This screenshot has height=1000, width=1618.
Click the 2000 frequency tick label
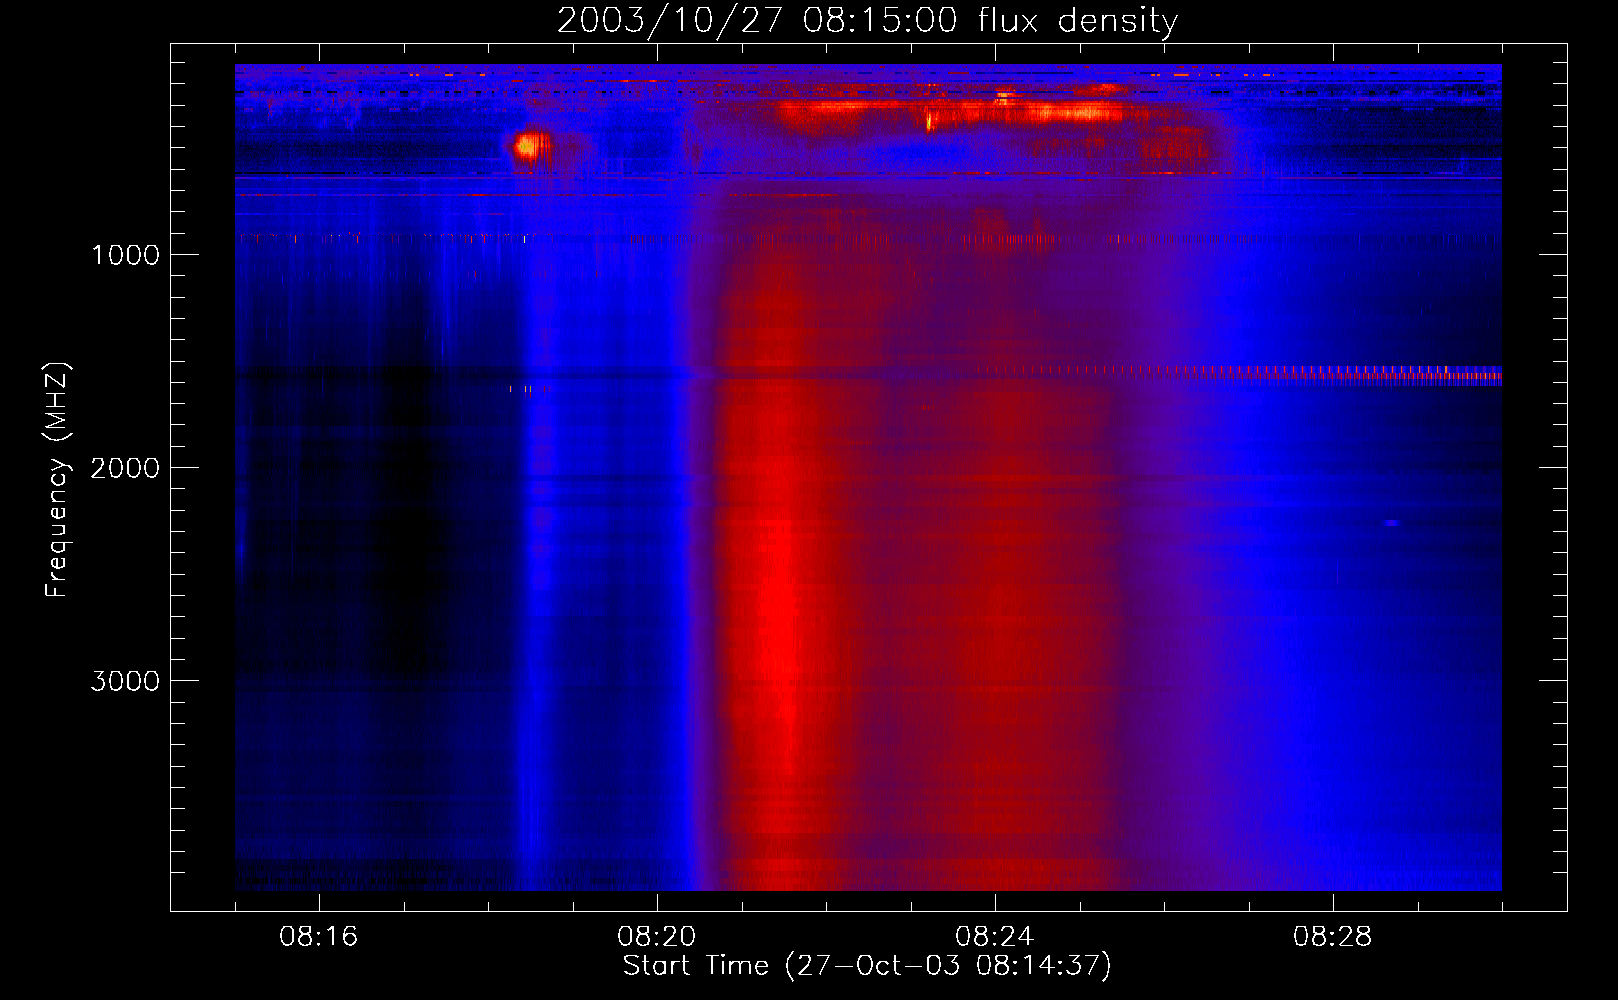[125, 468]
